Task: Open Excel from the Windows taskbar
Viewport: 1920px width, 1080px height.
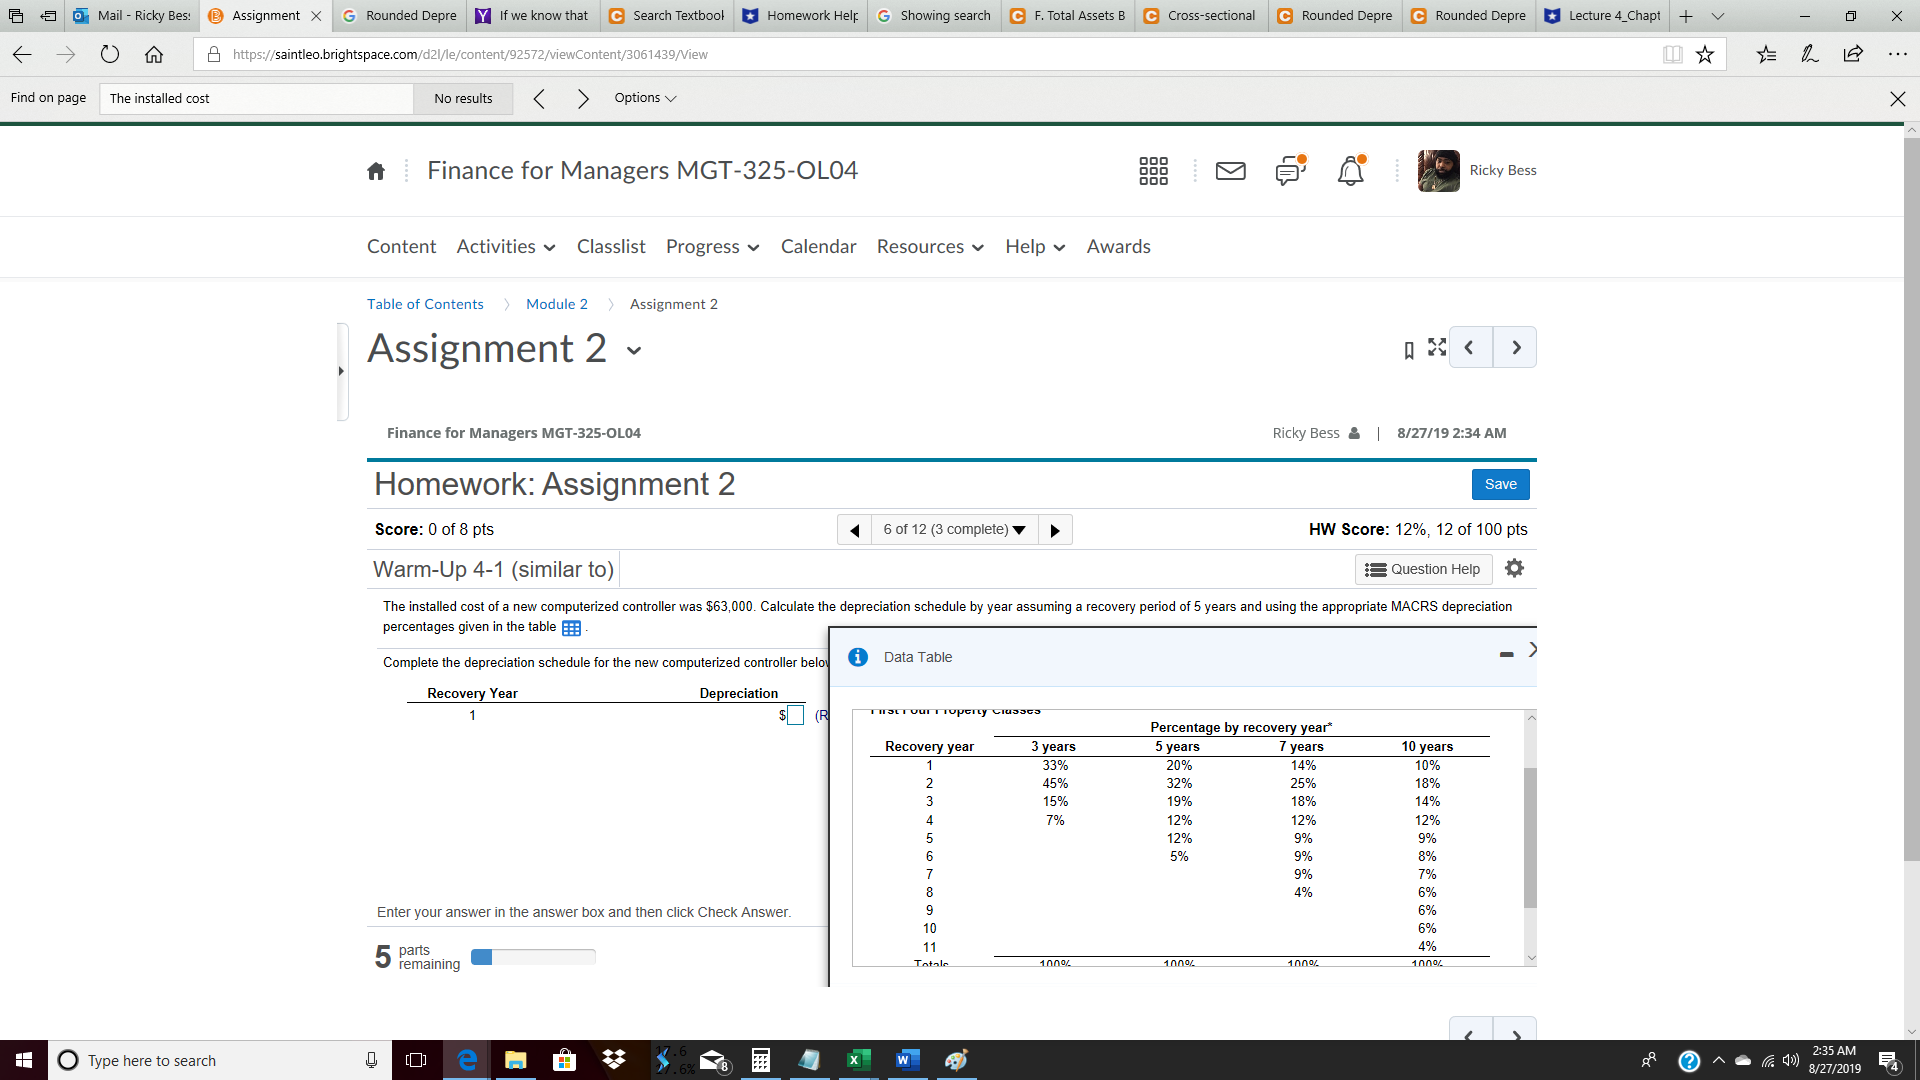Action: click(858, 1060)
